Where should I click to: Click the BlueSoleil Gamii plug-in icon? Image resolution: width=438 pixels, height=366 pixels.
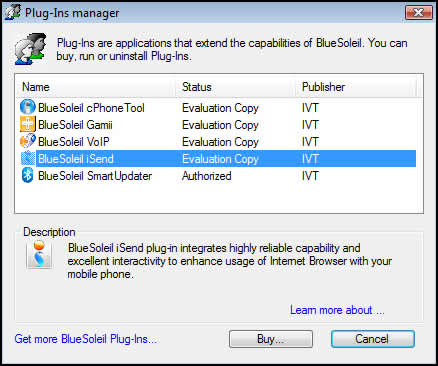pos(28,125)
